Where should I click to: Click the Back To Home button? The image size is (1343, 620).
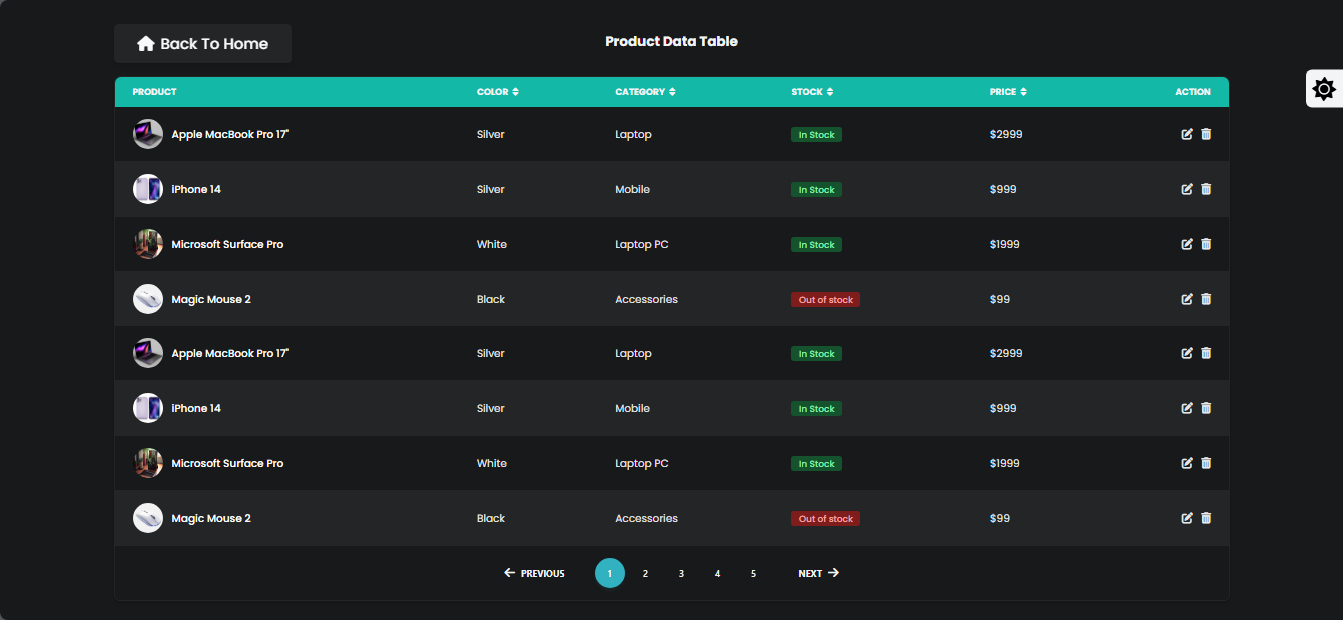coord(203,44)
